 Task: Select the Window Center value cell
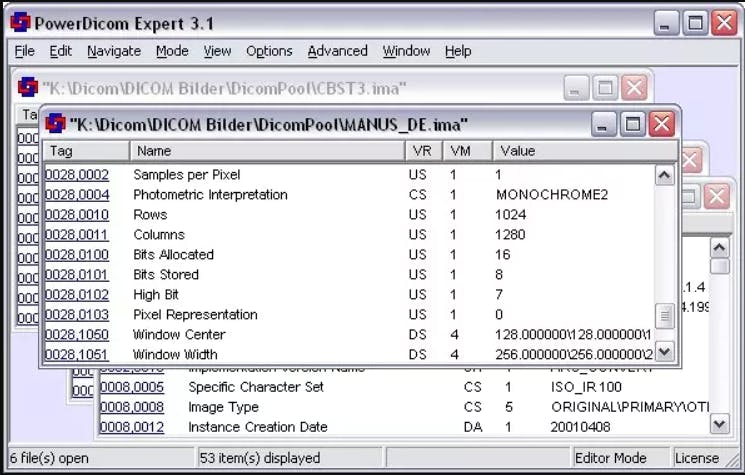click(x=573, y=334)
